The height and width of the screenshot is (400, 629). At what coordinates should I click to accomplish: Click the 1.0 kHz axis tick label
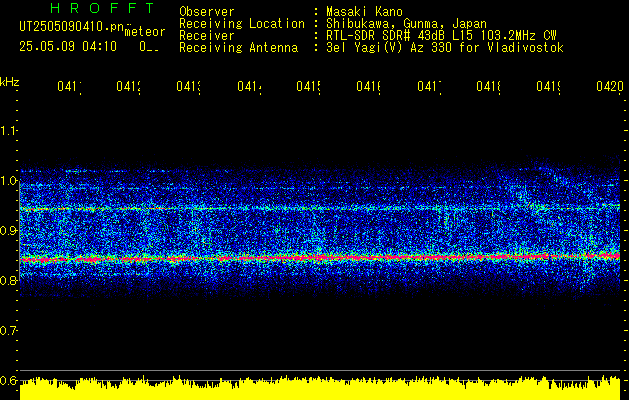[x=8, y=181]
